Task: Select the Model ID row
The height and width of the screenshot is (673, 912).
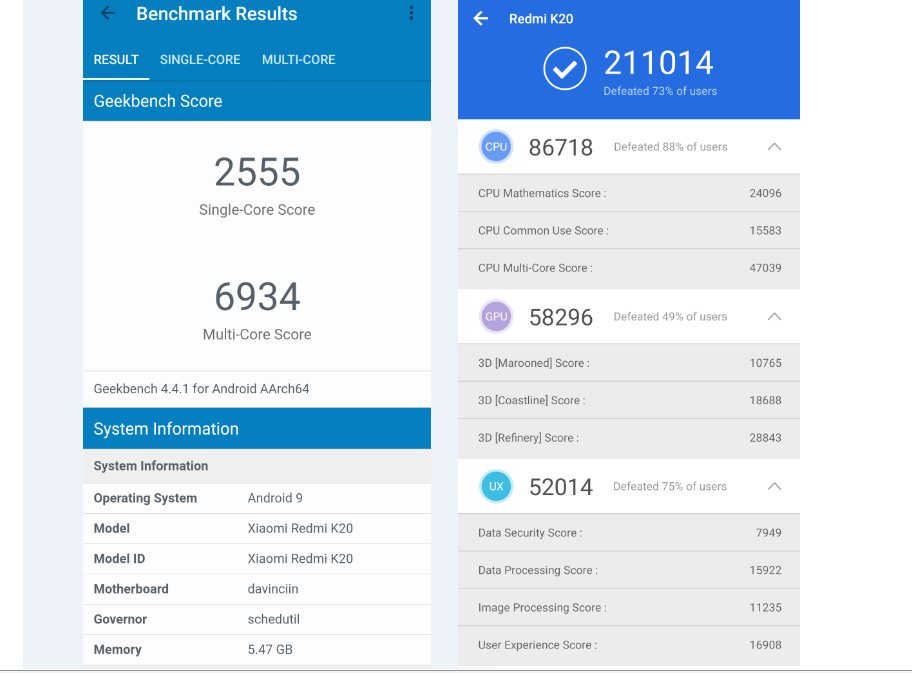Action: click(x=257, y=559)
